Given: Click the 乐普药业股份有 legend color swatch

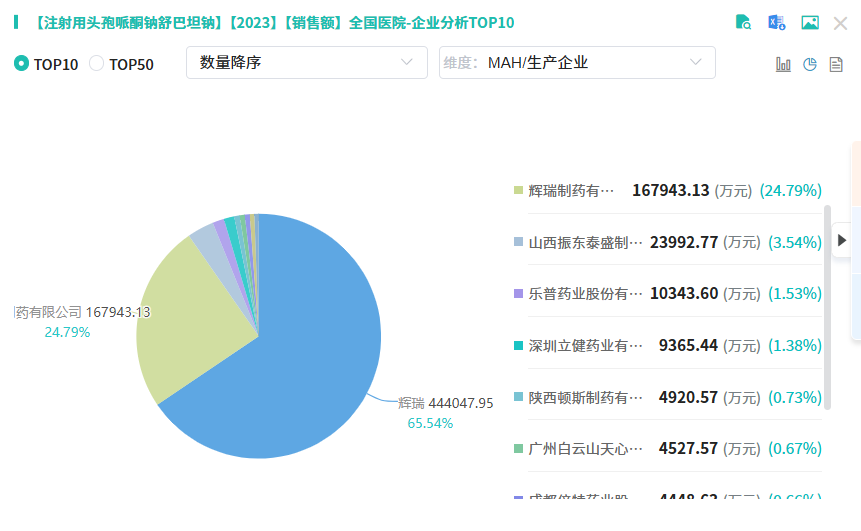Looking at the screenshot, I should 518,294.
